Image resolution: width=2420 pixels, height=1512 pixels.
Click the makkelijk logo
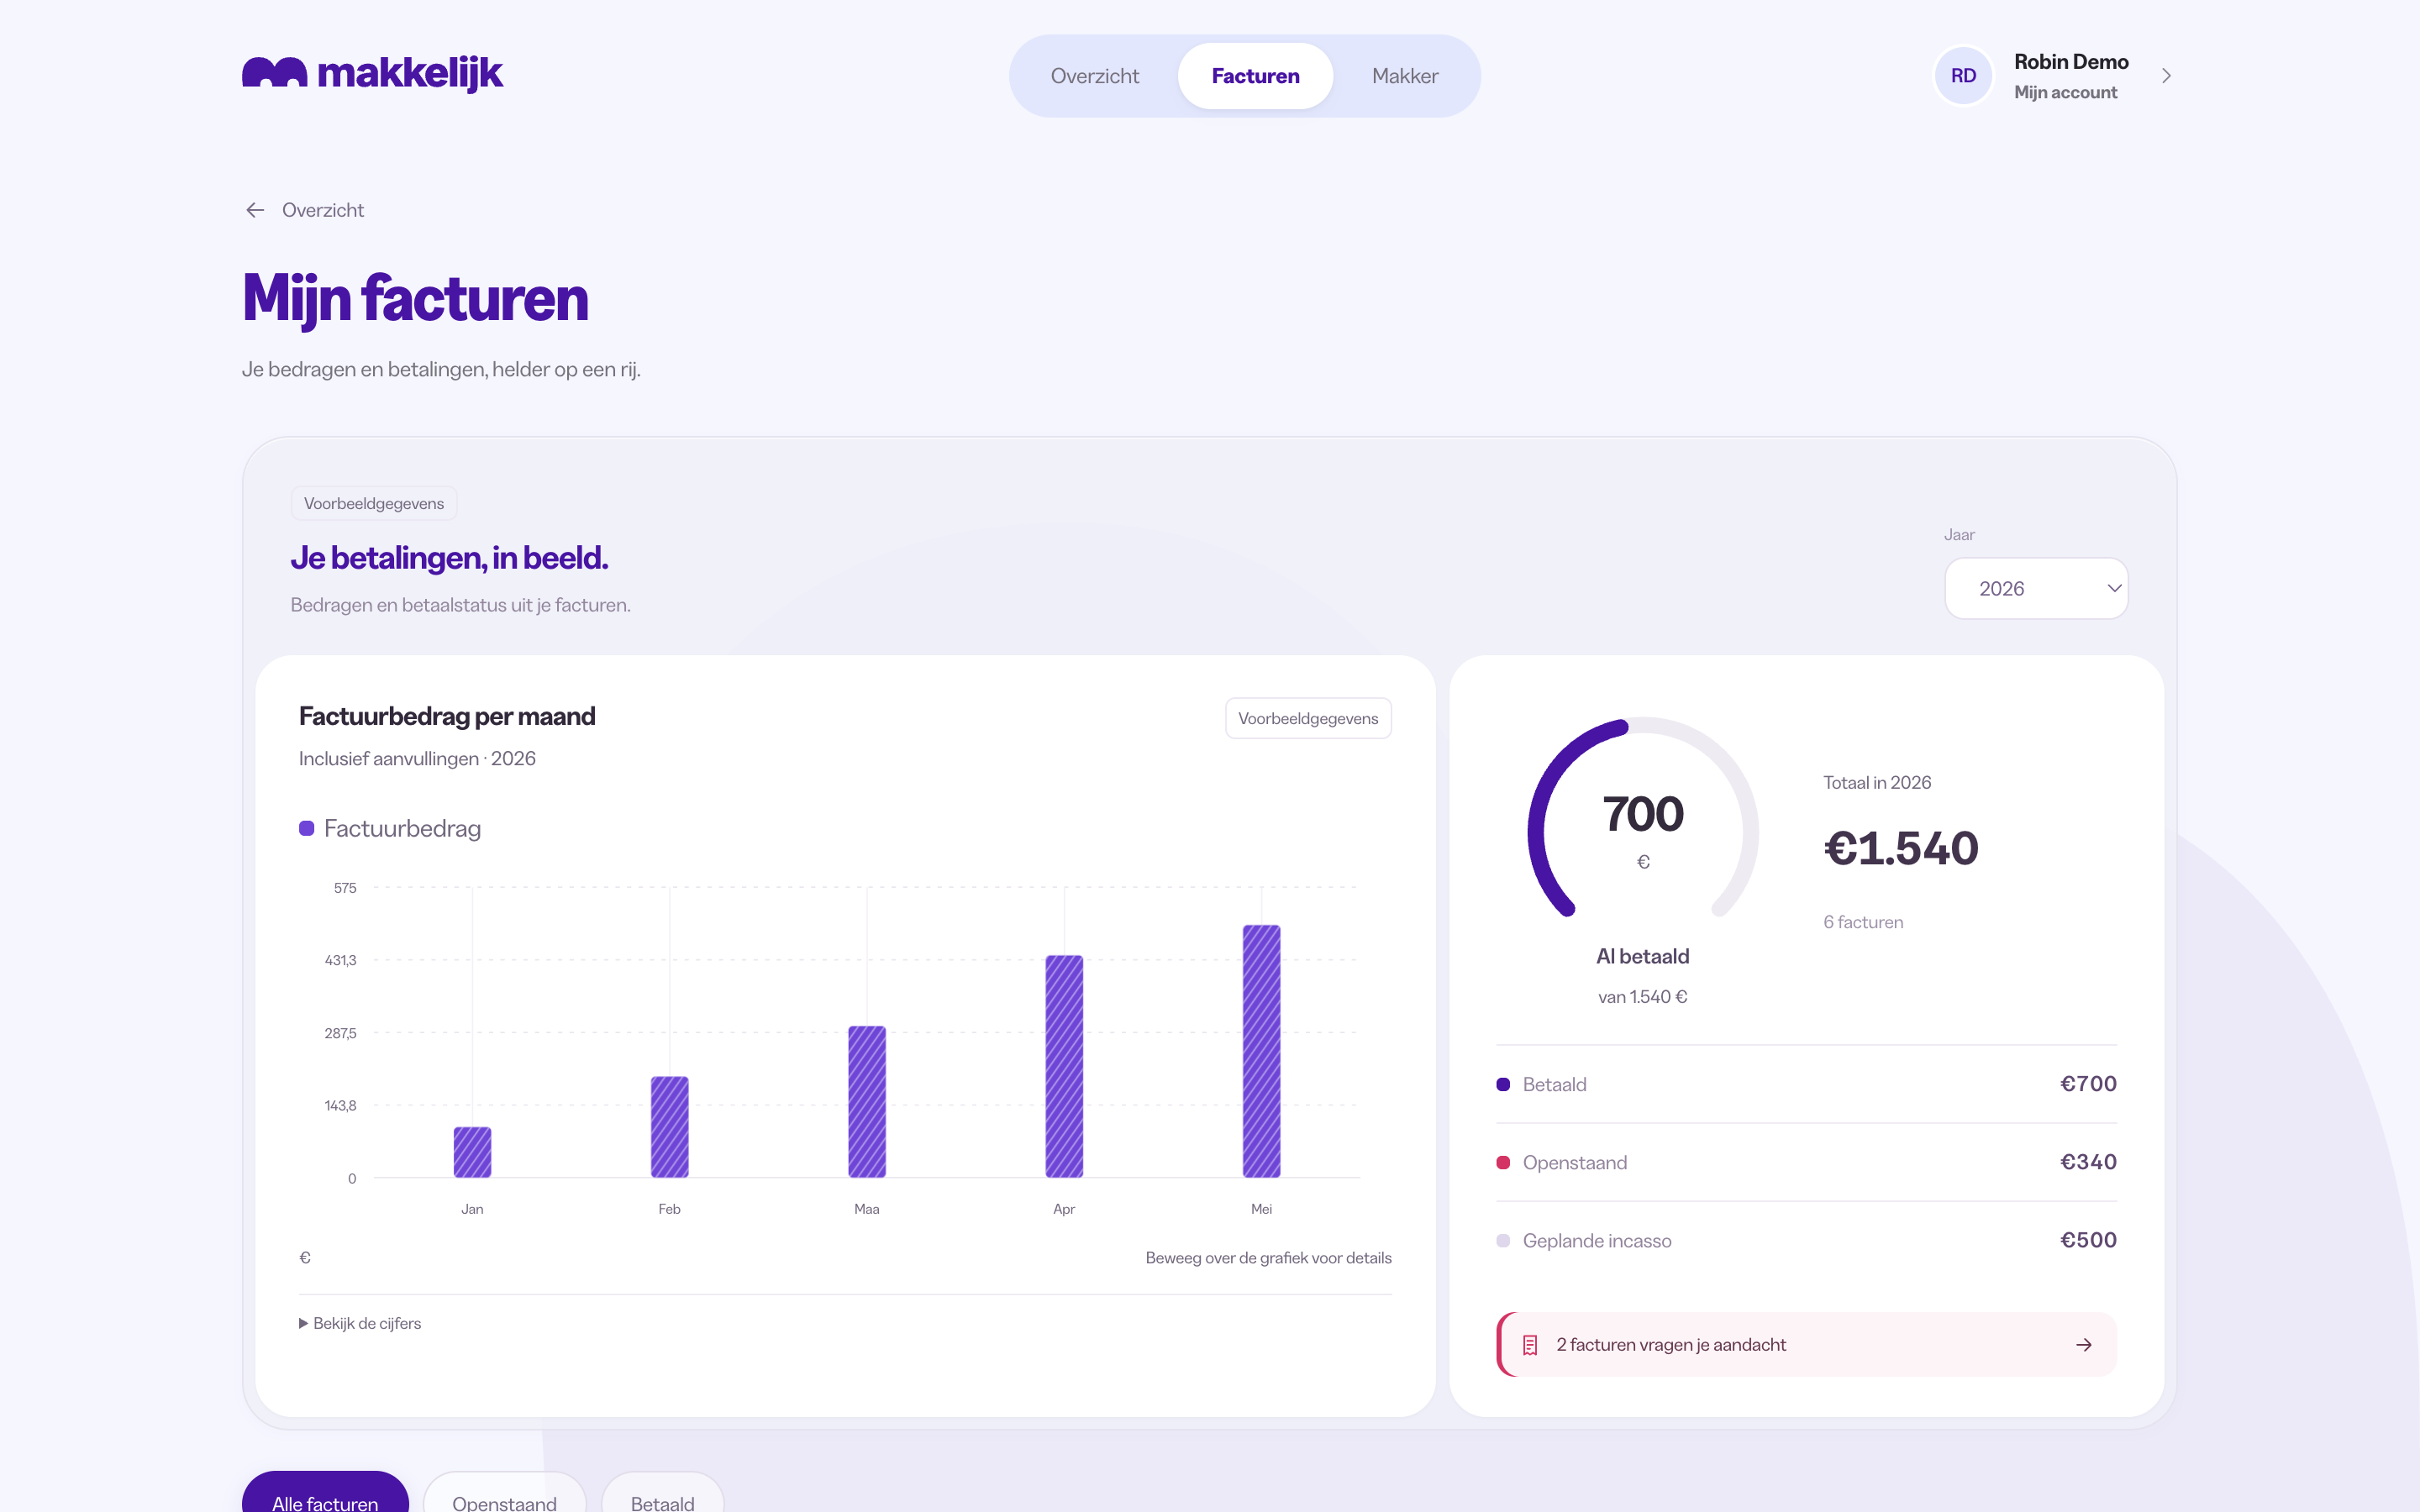pyautogui.click(x=372, y=73)
